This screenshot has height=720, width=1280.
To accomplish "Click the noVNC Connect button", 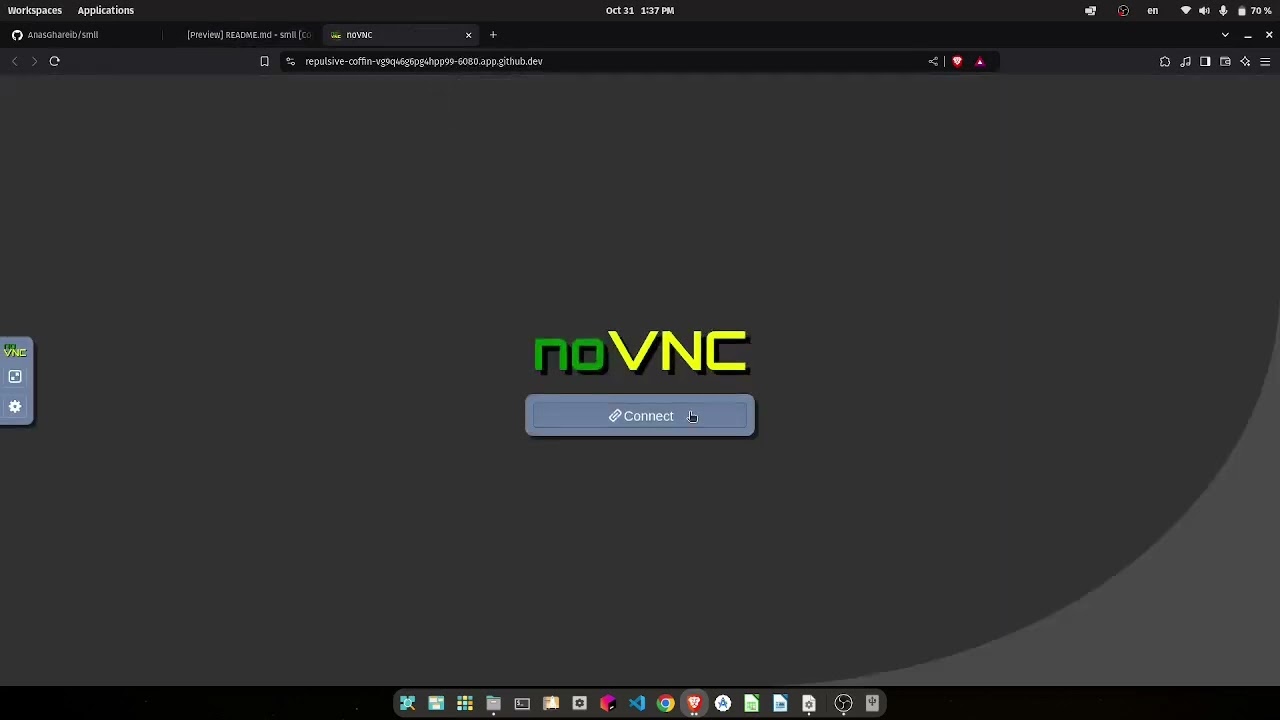I will (640, 416).
